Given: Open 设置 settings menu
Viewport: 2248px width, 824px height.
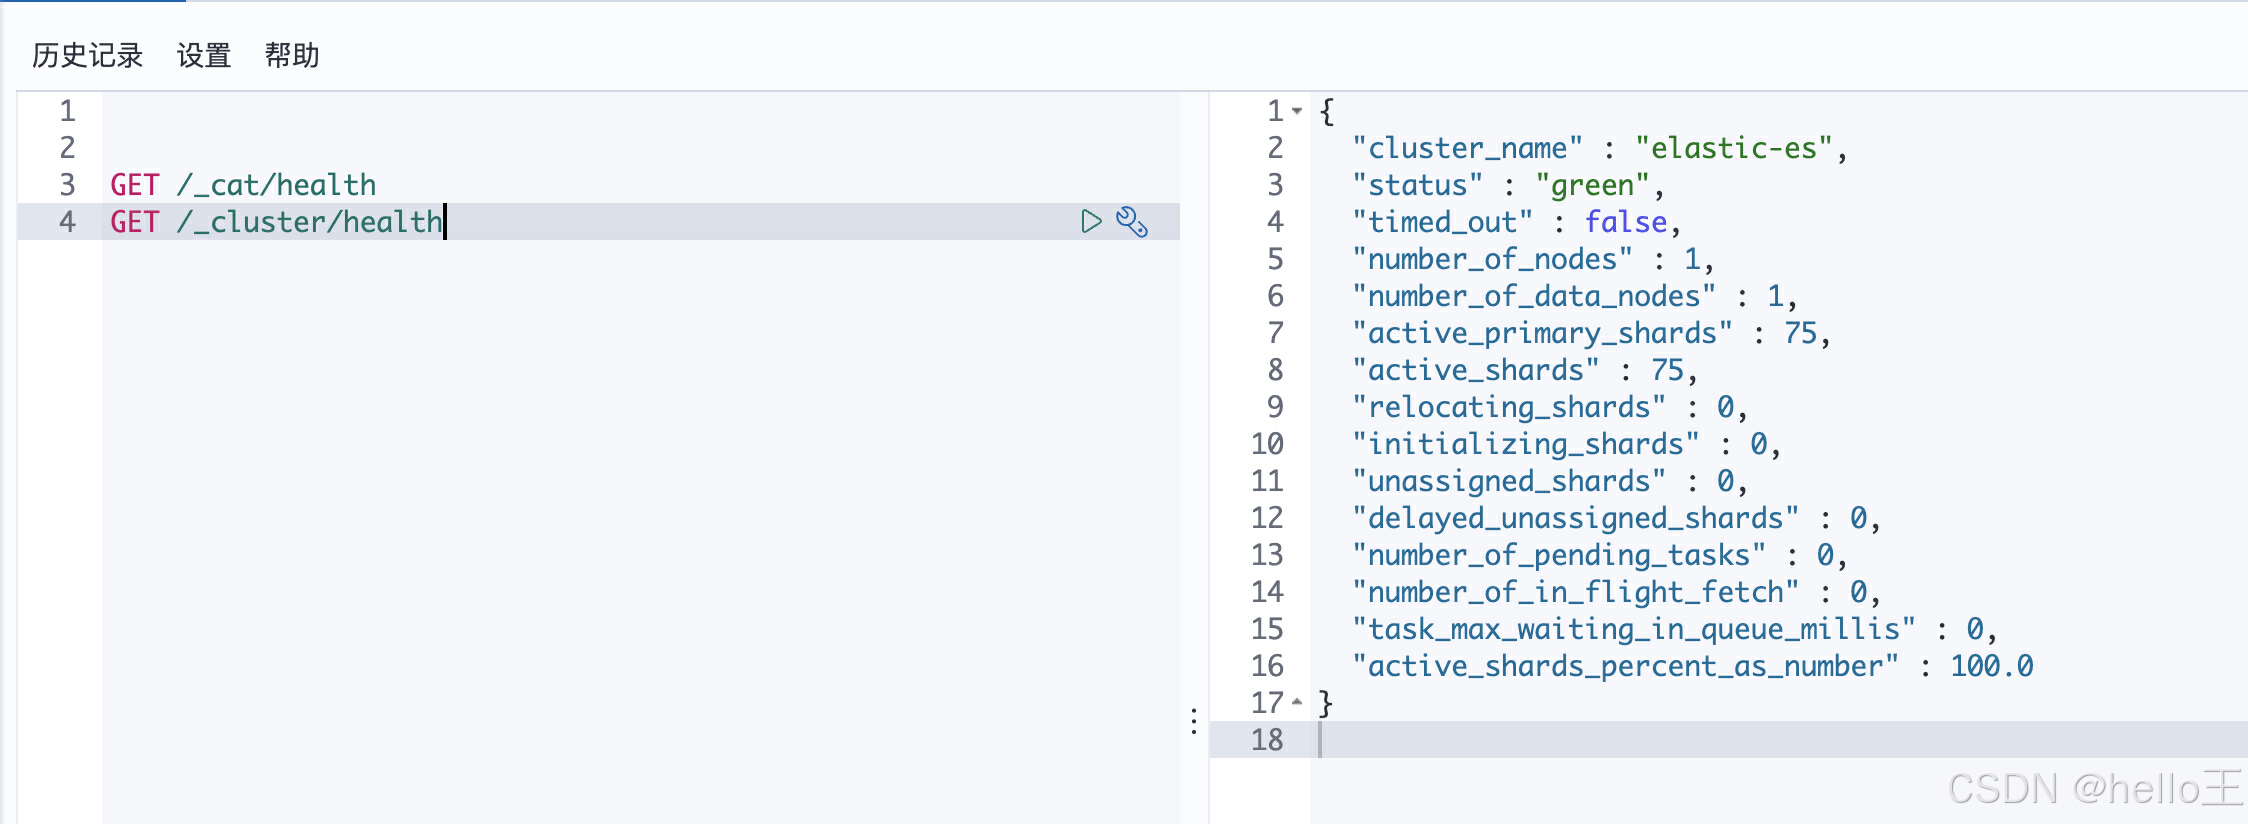Looking at the screenshot, I should pyautogui.click(x=204, y=55).
